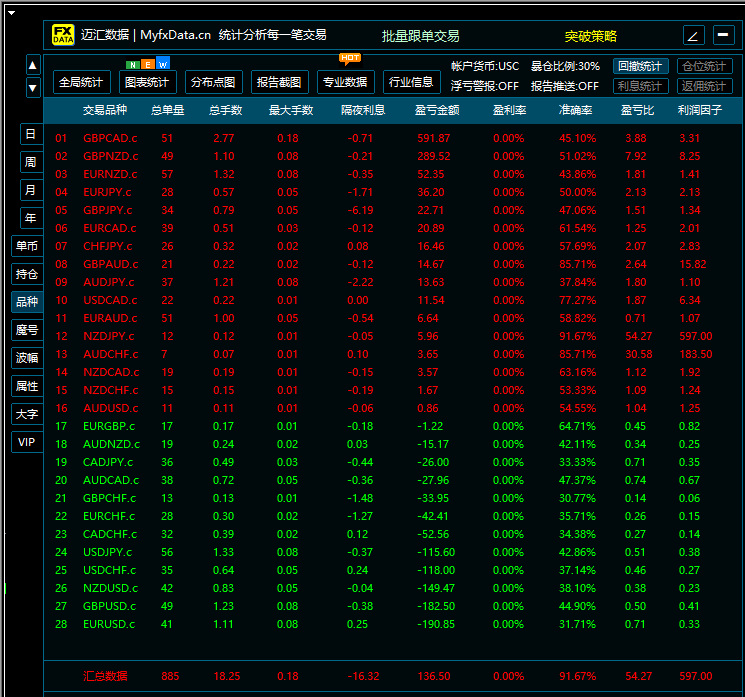
Task: Switch to 月 monthly view tab
Action: click(x=30, y=190)
